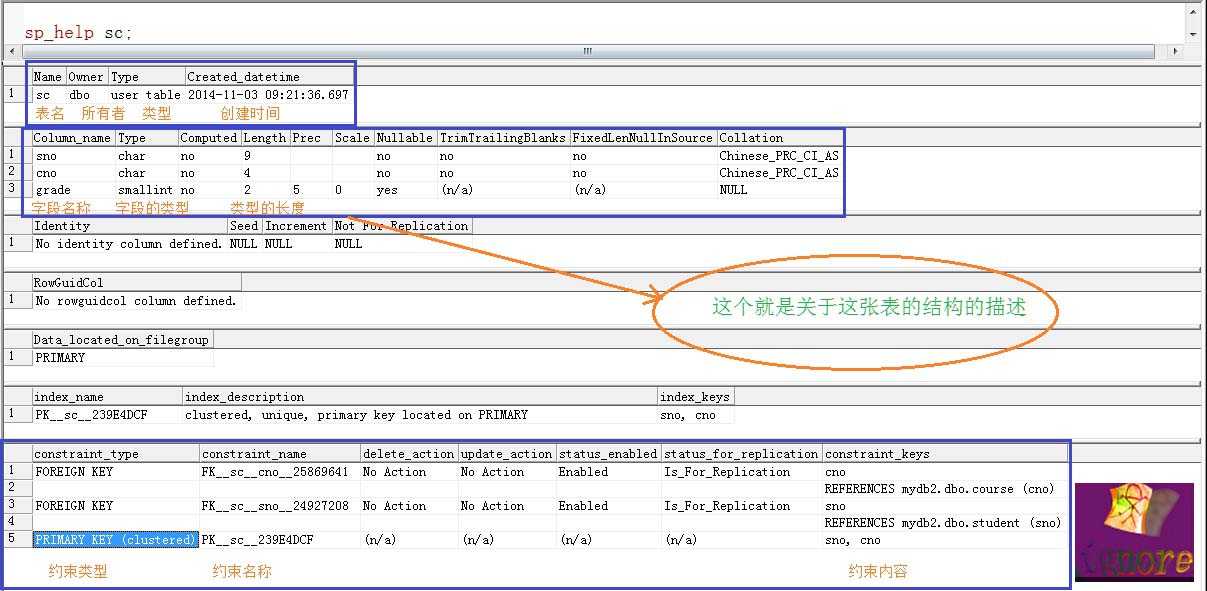Select the 'status_for_replication' column header
The width and height of the screenshot is (1207, 591).
pyautogui.click(x=742, y=454)
